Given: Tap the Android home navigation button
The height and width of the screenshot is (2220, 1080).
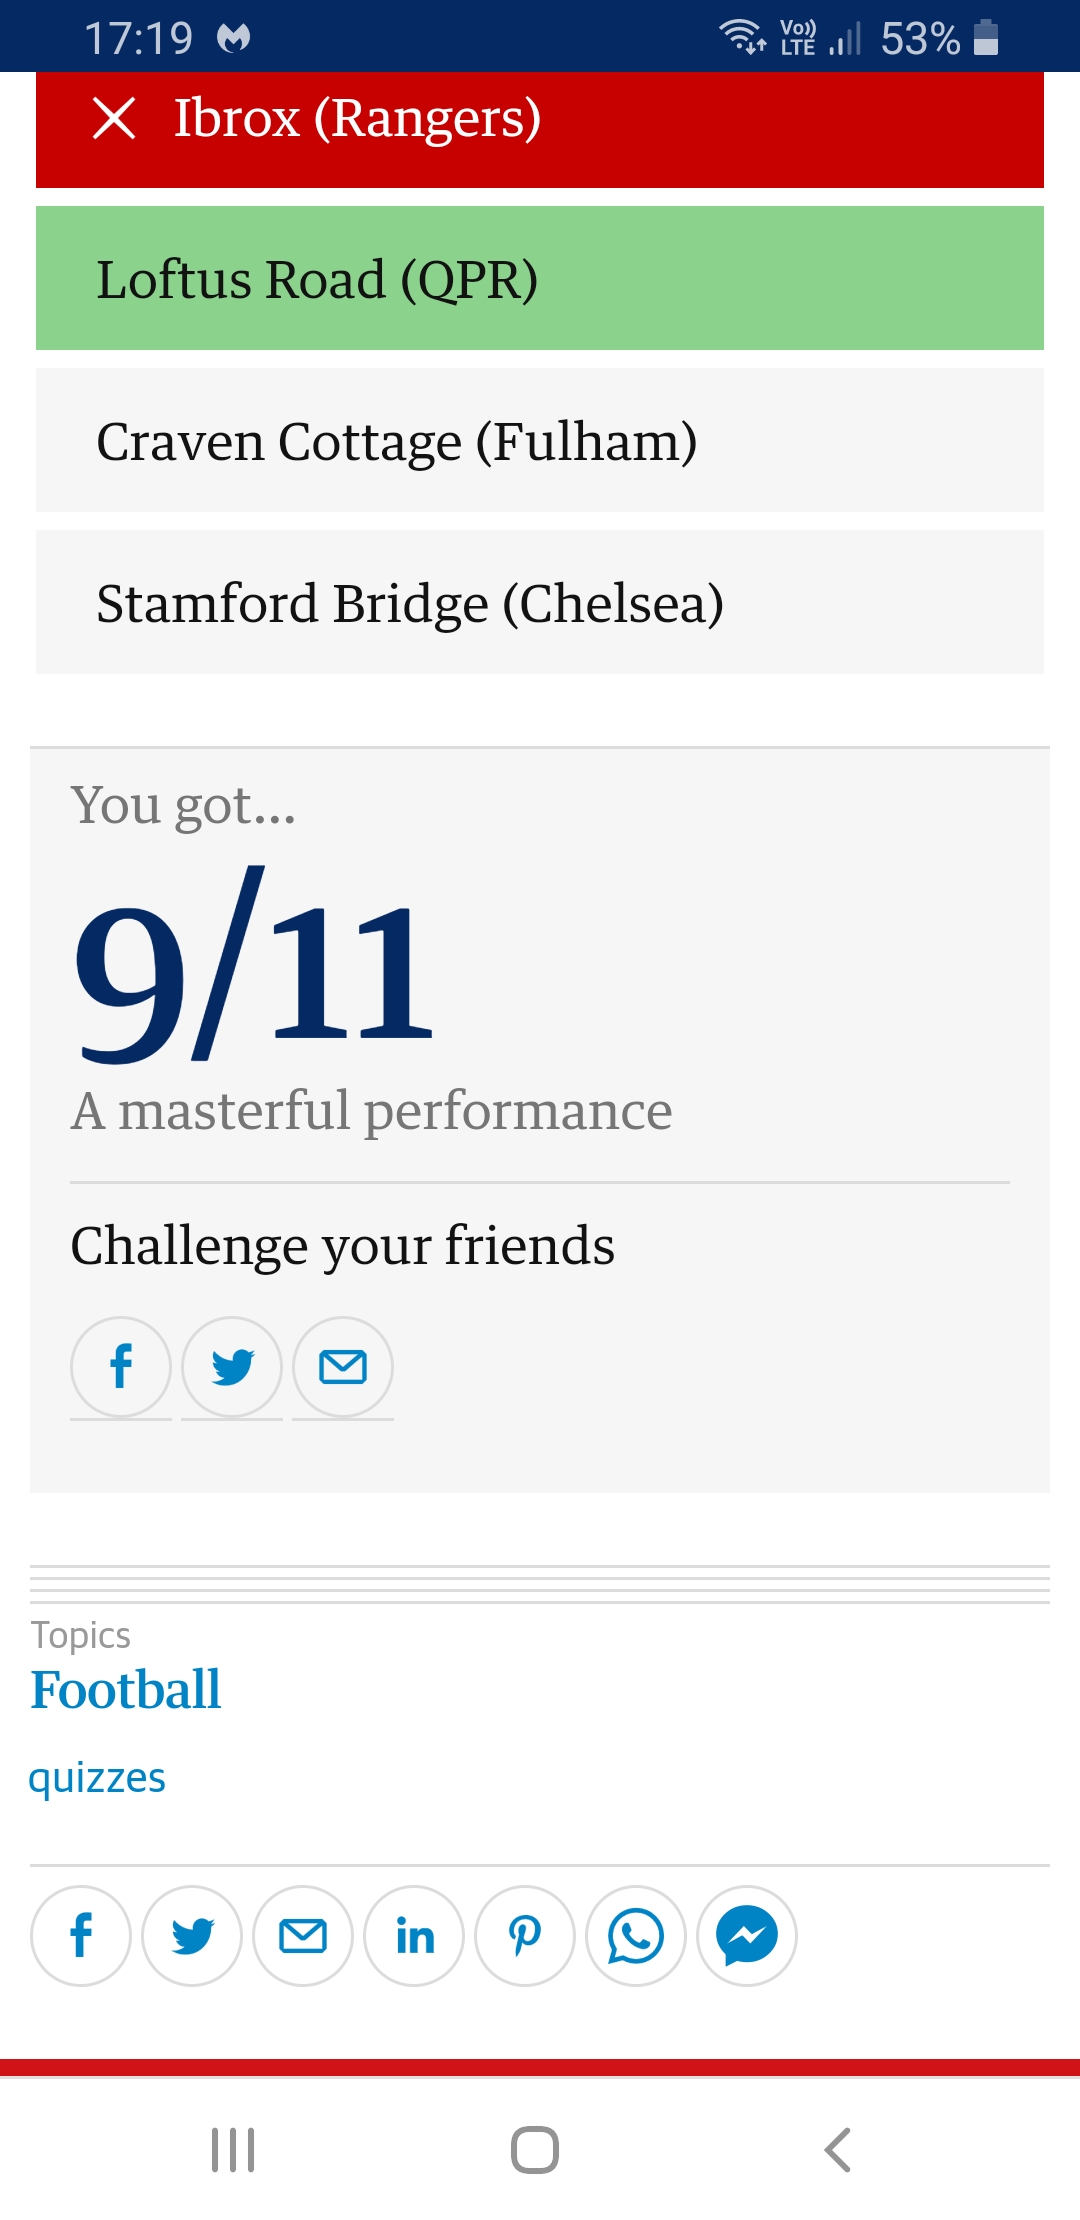Looking at the screenshot, I should (535, 2149).
